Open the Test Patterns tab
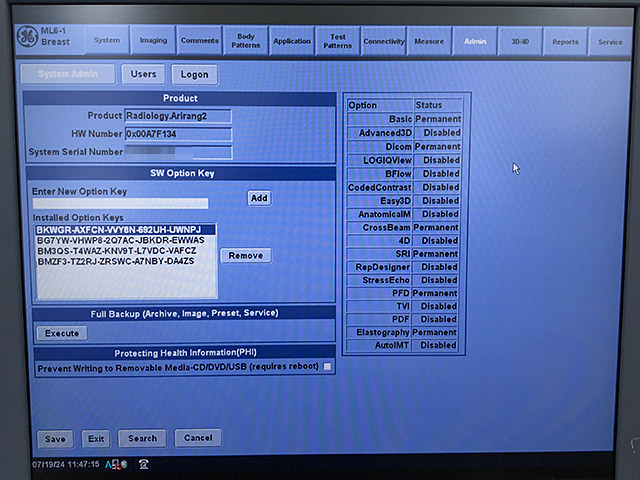This screenshot has height=480, width=640. coord(338,41)
